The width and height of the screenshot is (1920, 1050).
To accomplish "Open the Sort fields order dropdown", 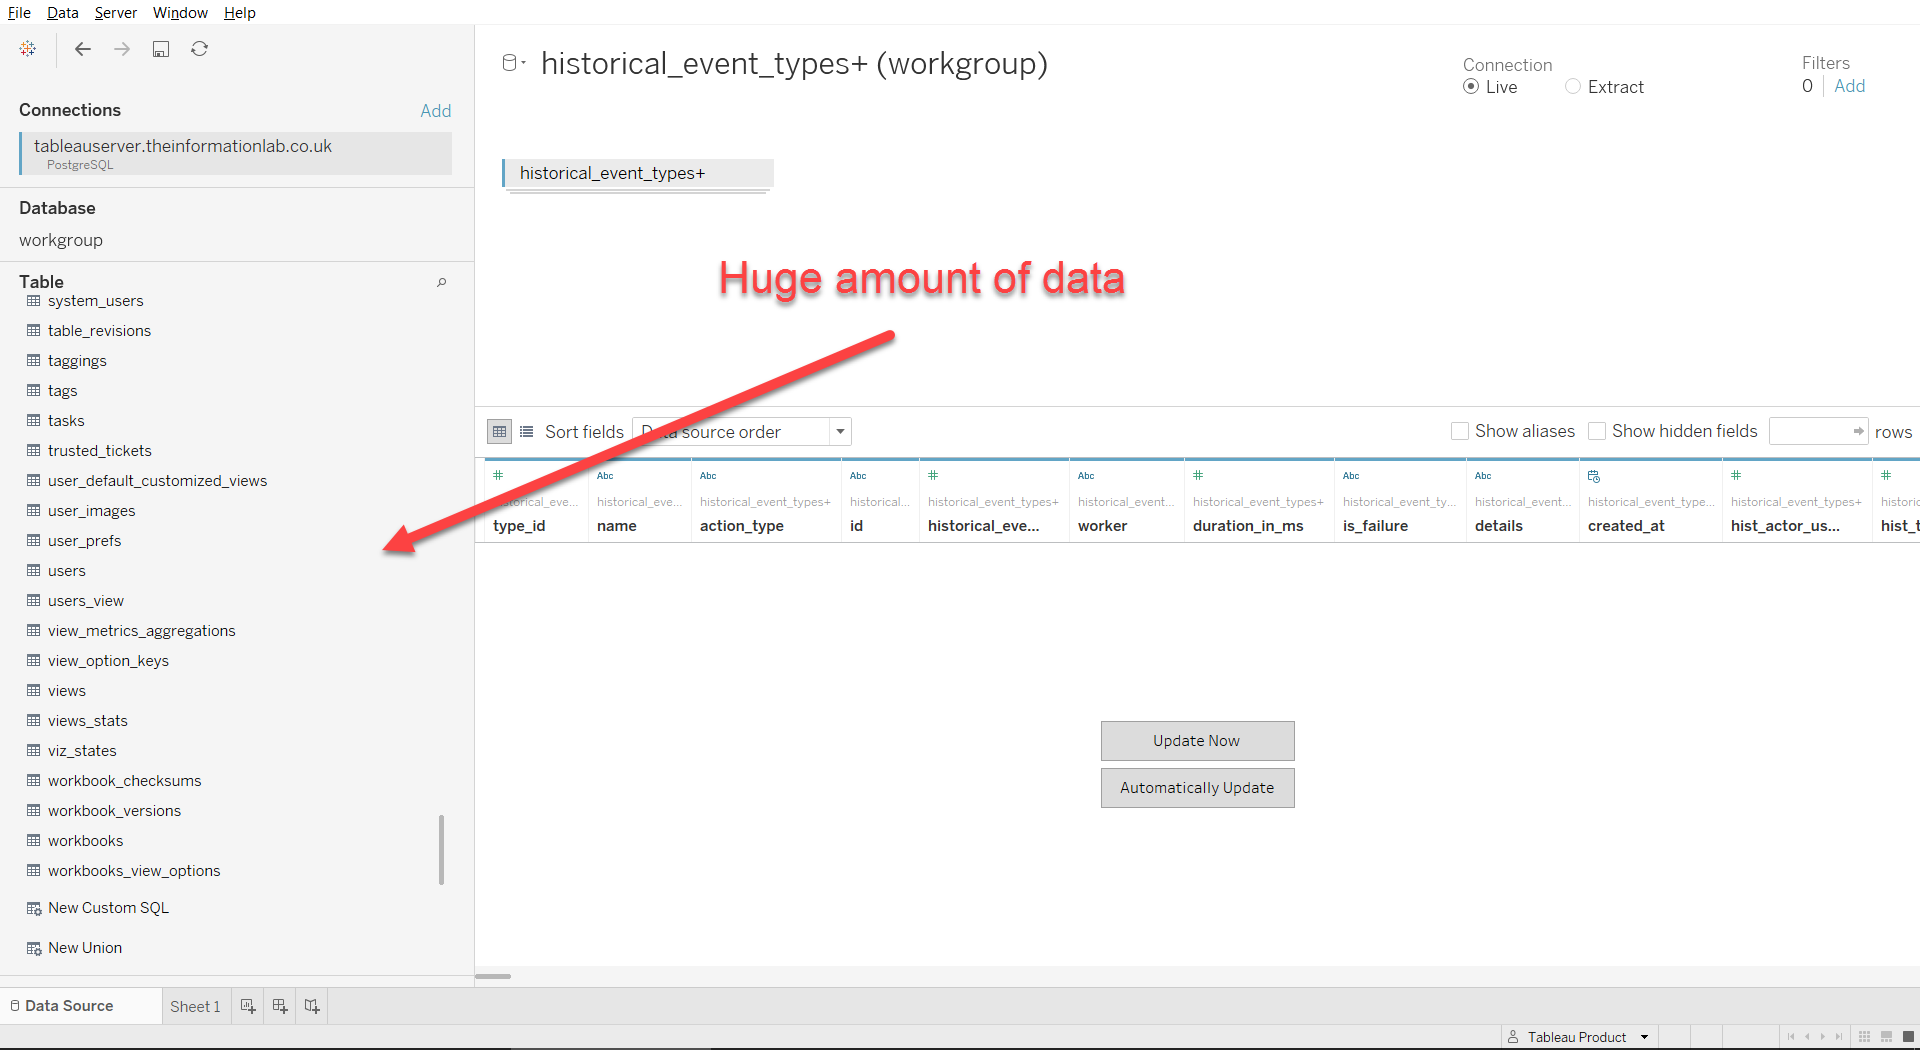I will click(x=839, y=431).
